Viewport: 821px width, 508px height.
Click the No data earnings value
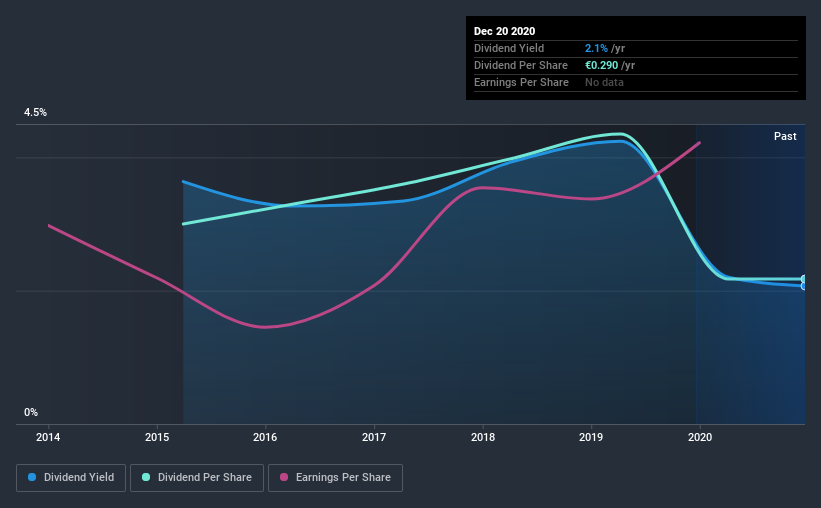[604, 82]
